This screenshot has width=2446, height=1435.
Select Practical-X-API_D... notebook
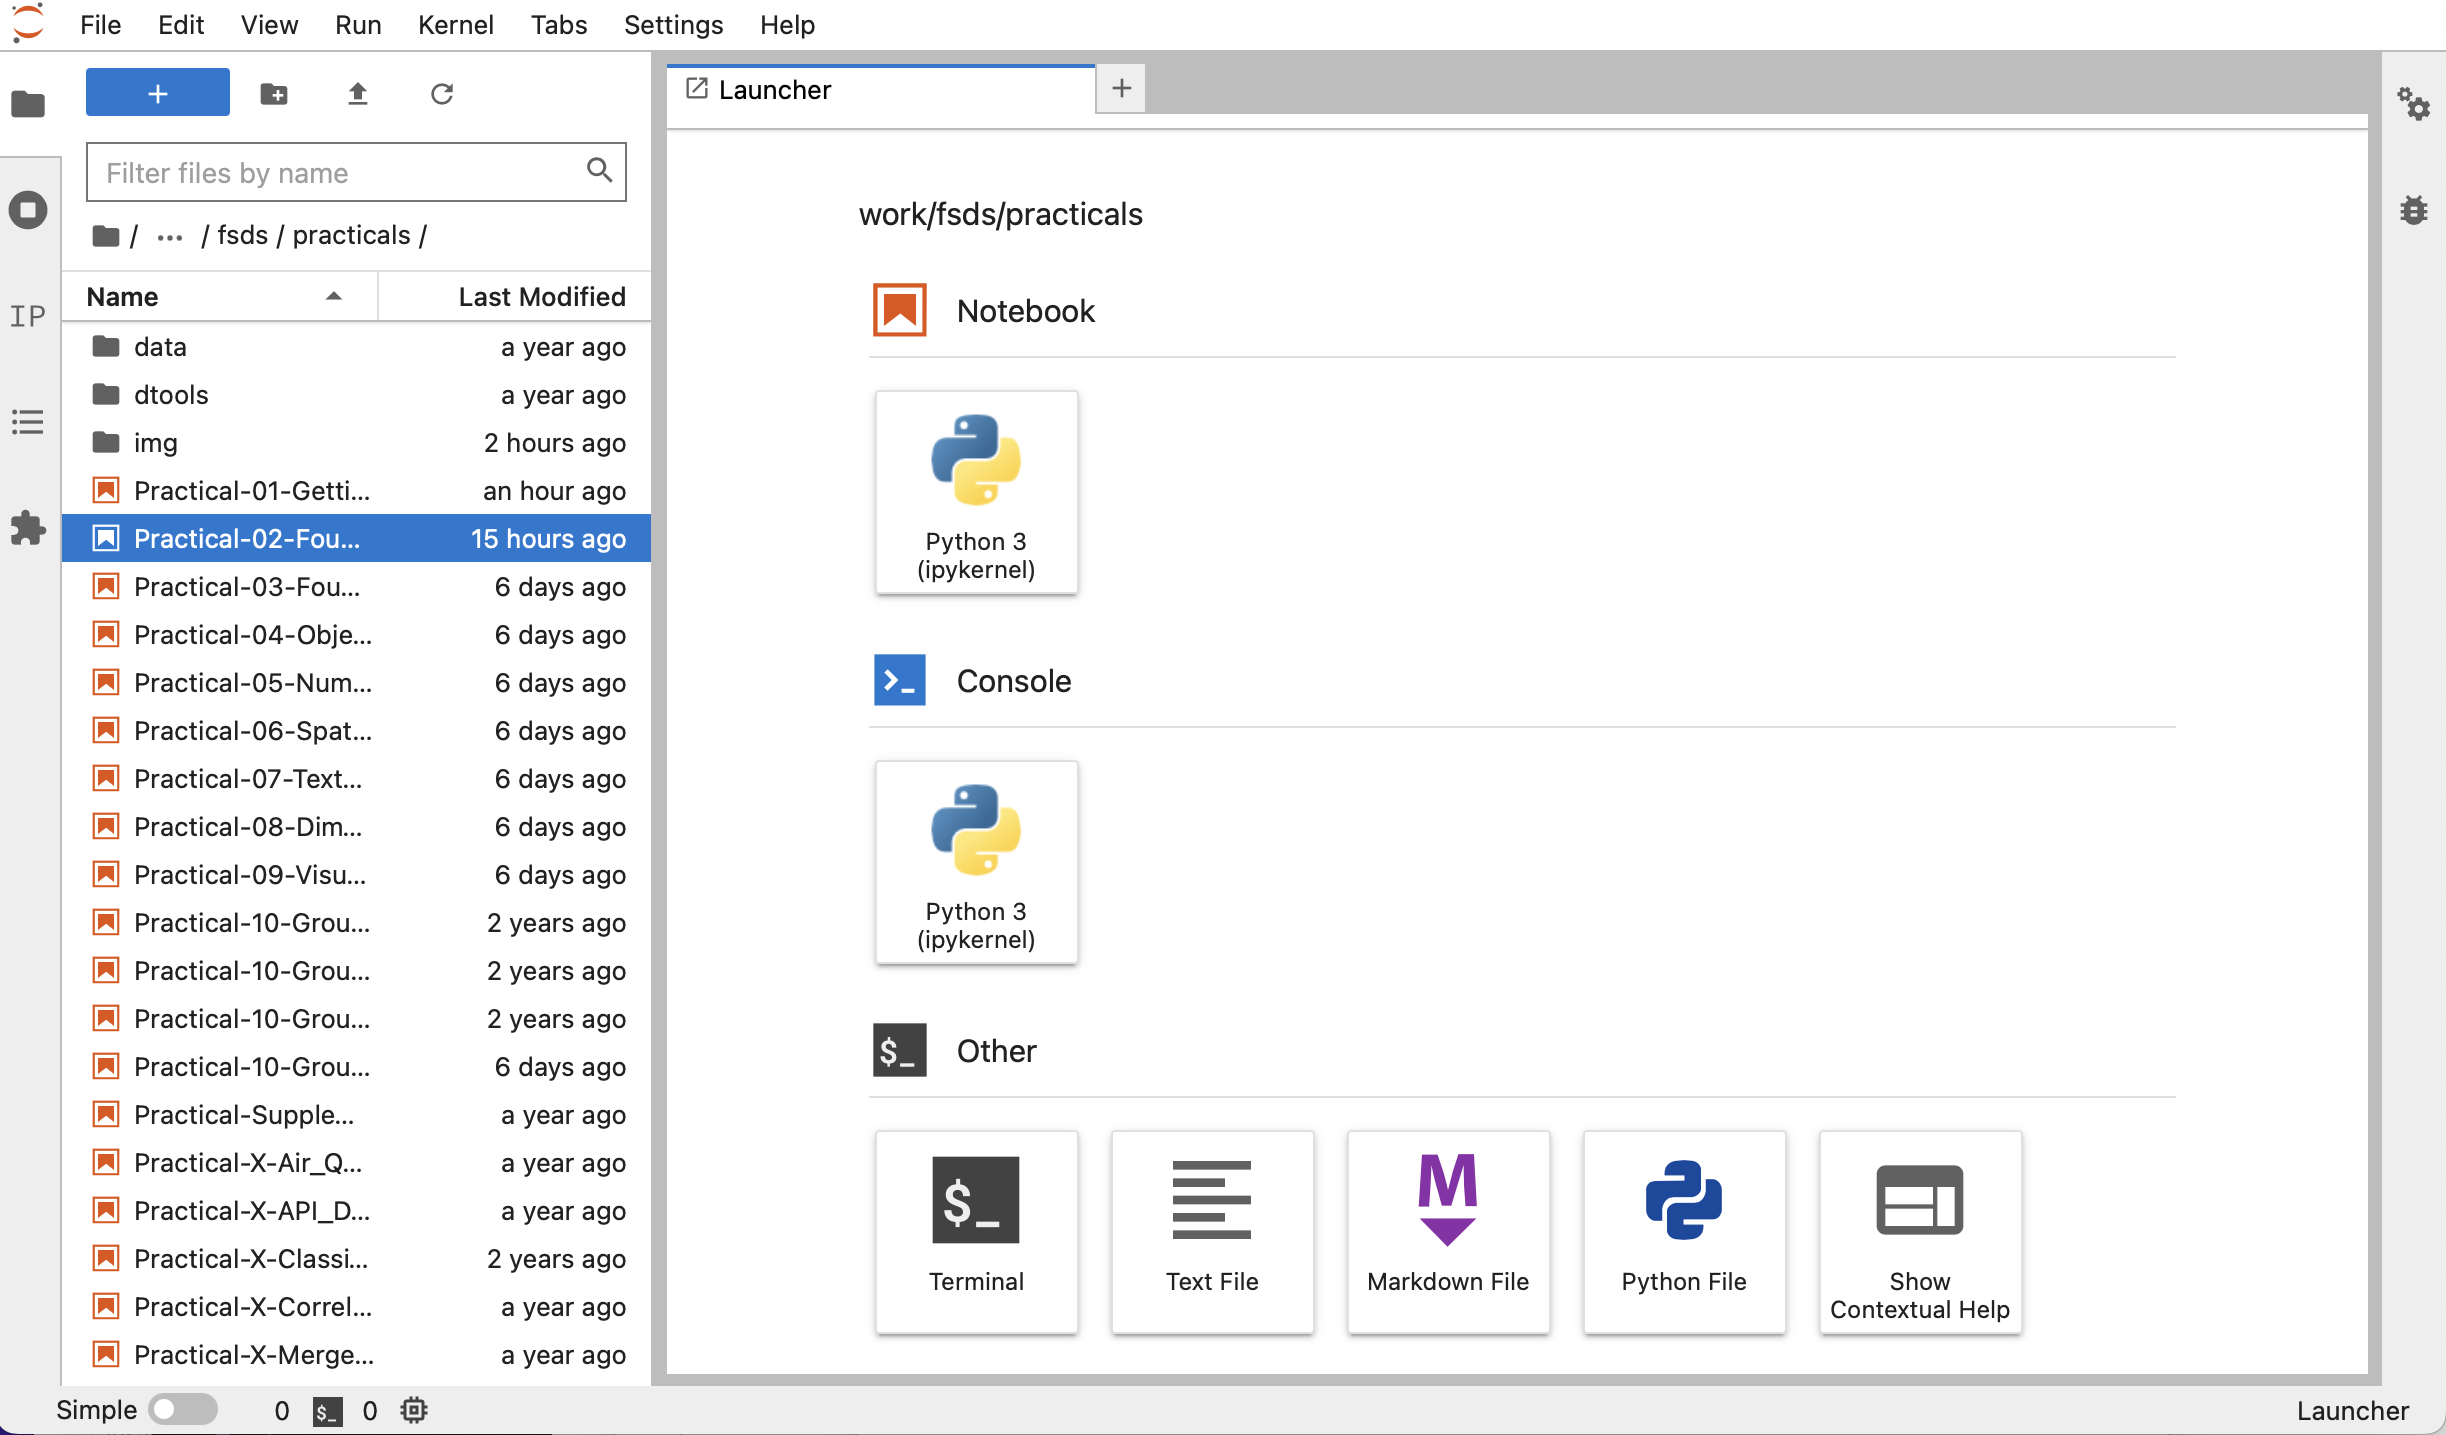point(356,1211)
